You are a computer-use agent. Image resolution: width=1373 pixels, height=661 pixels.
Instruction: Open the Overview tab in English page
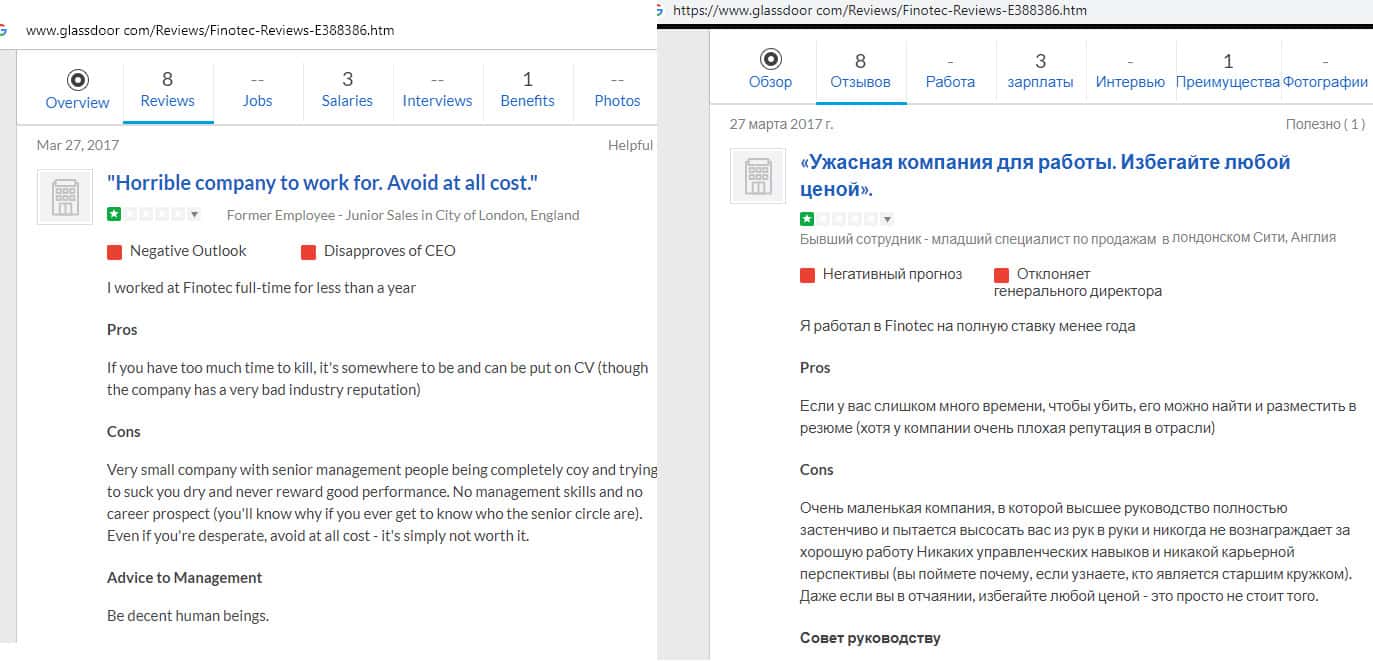77,90
